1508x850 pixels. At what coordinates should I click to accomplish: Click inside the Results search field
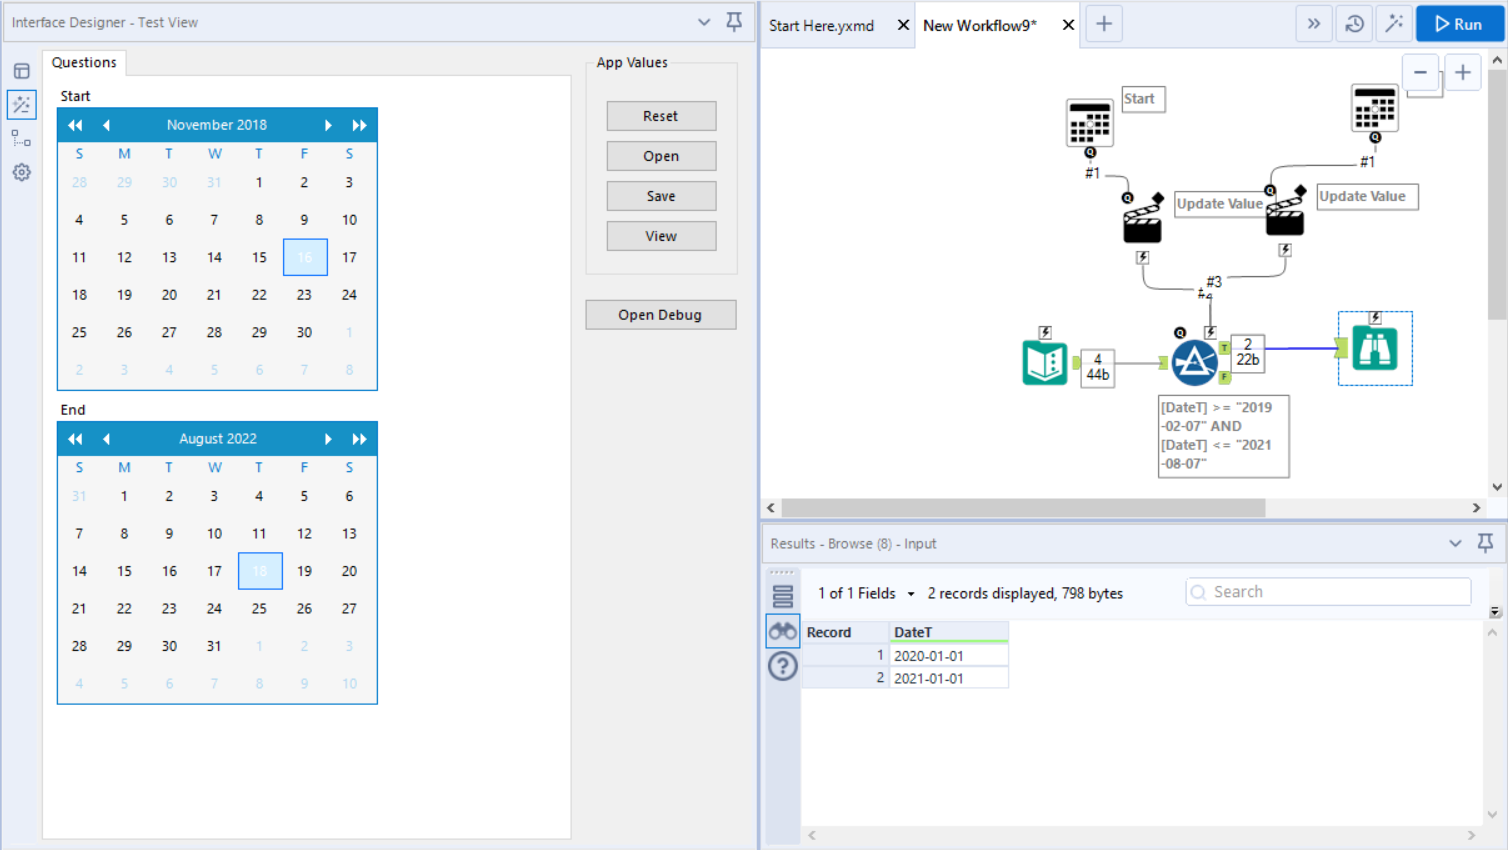pyautogui.click(x=1327, y=591)
